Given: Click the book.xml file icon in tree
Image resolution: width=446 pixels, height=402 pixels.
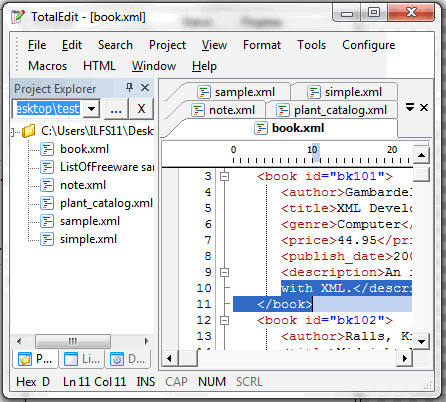Looking at the screenshot, I should 47,149.
